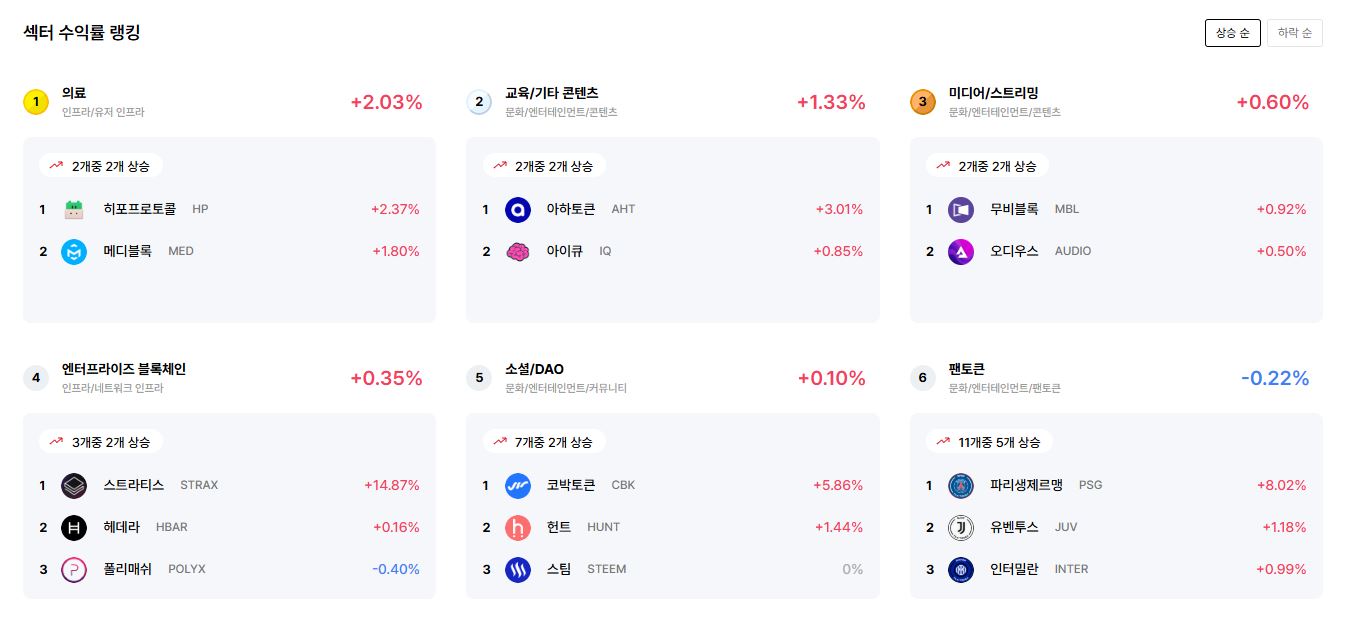This screenshot has height=627, width=1350.
Task: Click the 히포프로토콜 HP coin icon
Action: [74, 209]
